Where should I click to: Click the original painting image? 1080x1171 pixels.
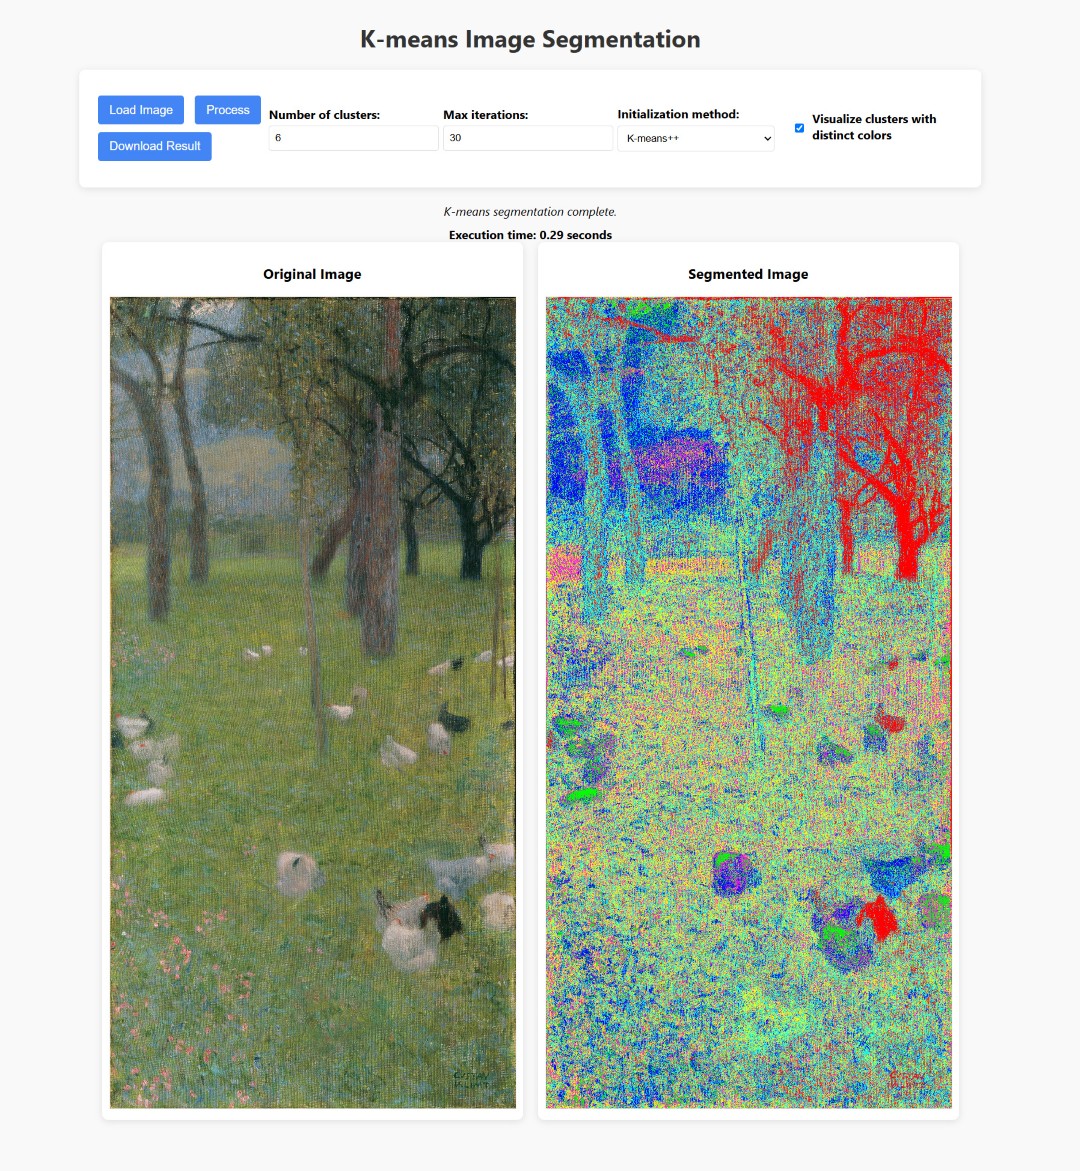313,702
